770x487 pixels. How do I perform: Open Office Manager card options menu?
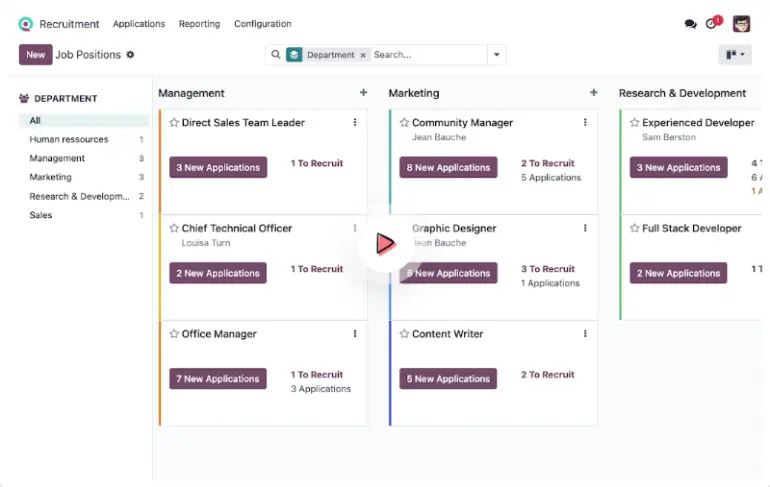(x=355, y=334)
